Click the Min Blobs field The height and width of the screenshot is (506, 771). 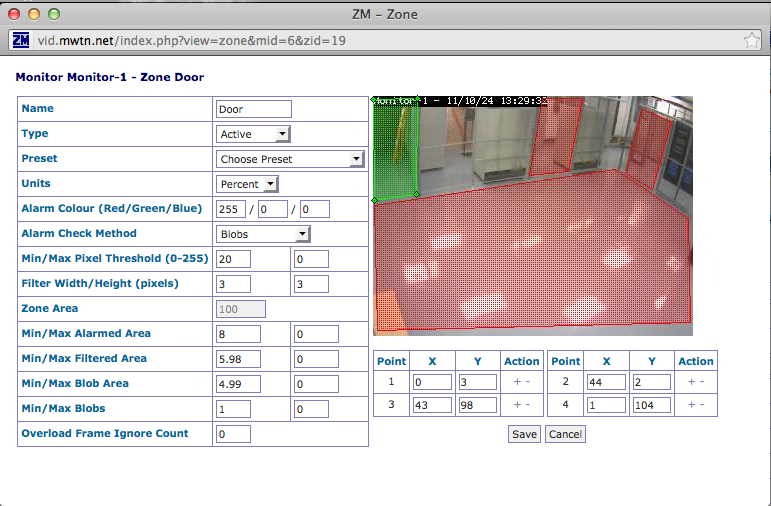click(x=233, y=409)
